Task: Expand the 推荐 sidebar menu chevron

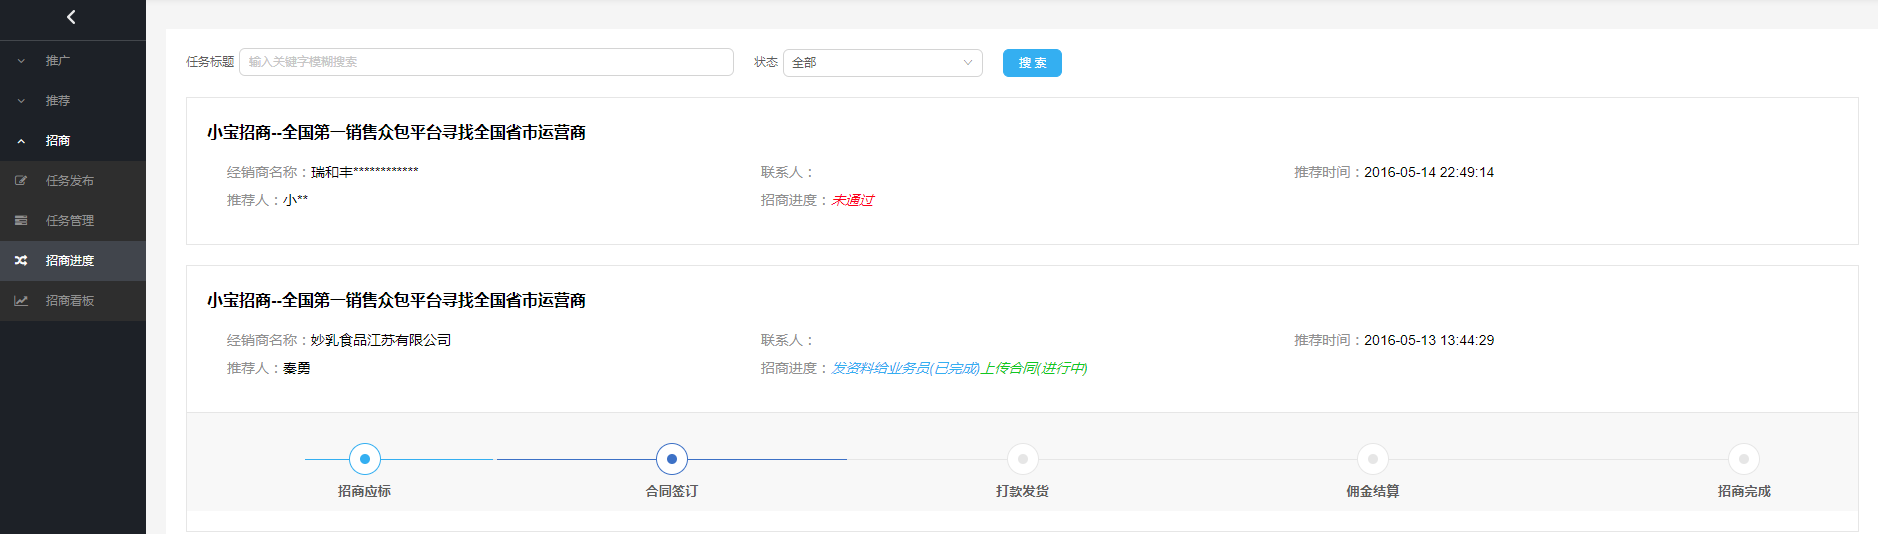Action: point(21,101)
